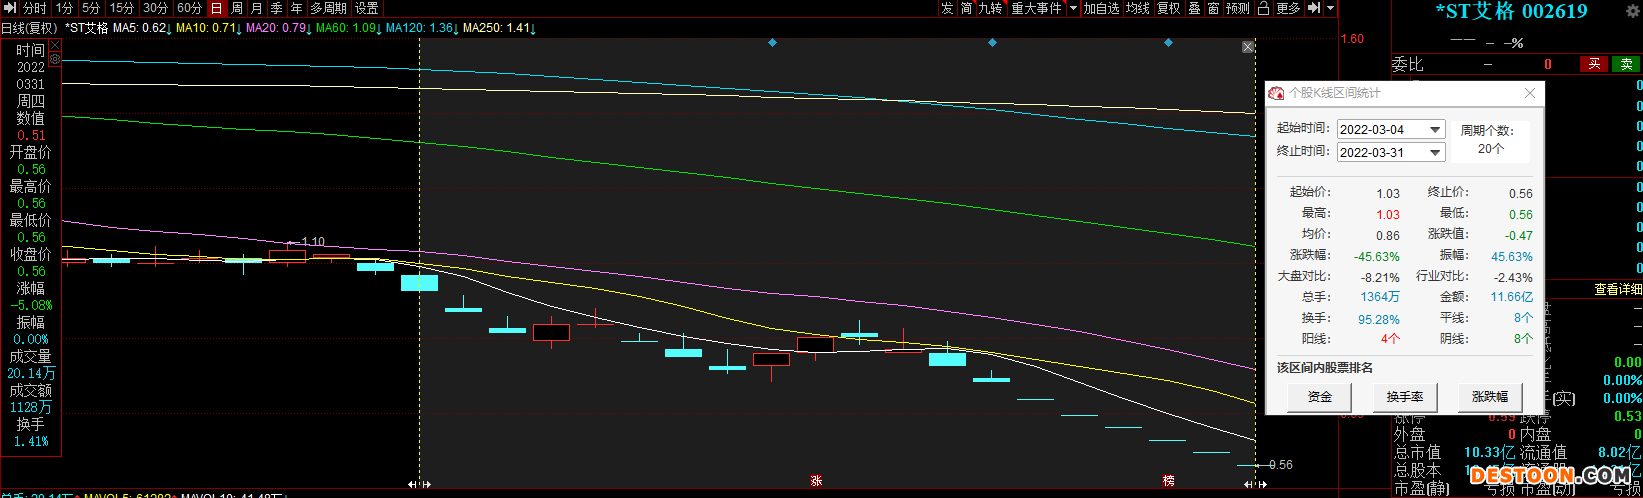The width and height of the screenshot is (1643, 498).
Task: Click the 换手率 ranking button
Action: pyautogui.click(x=1404, y=397)
